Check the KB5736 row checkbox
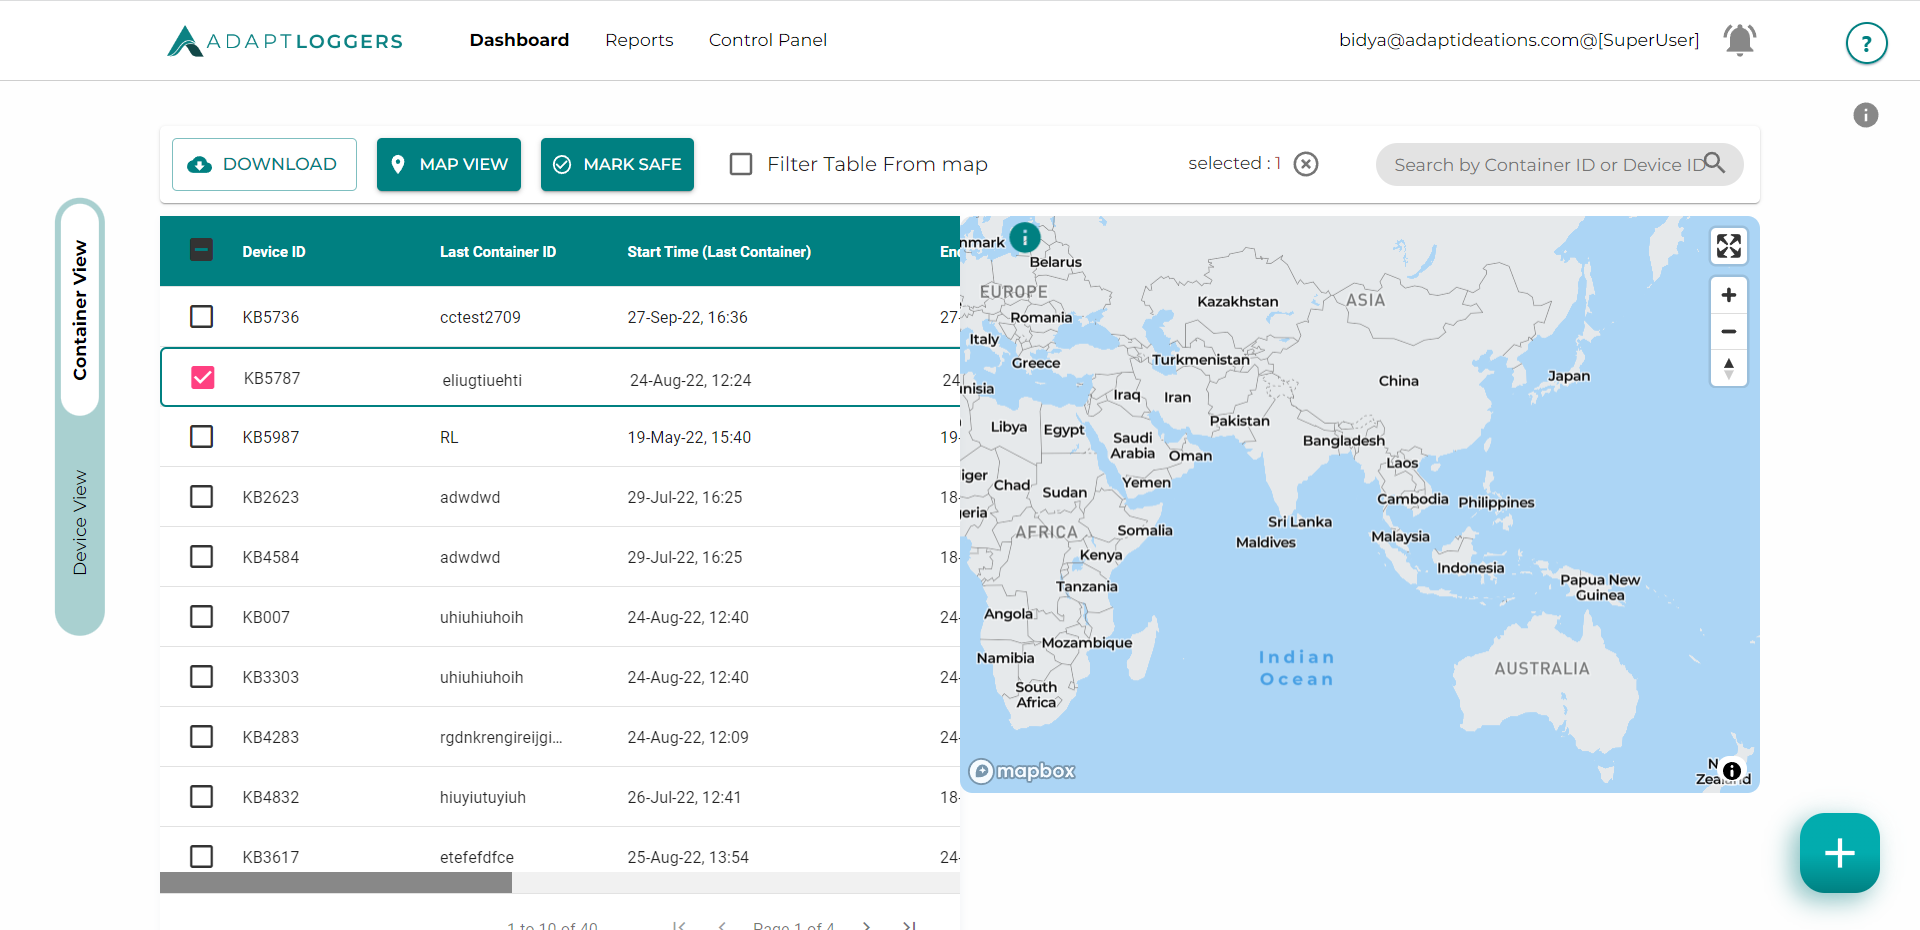The image size is (1920, 930). coord(202,317)
